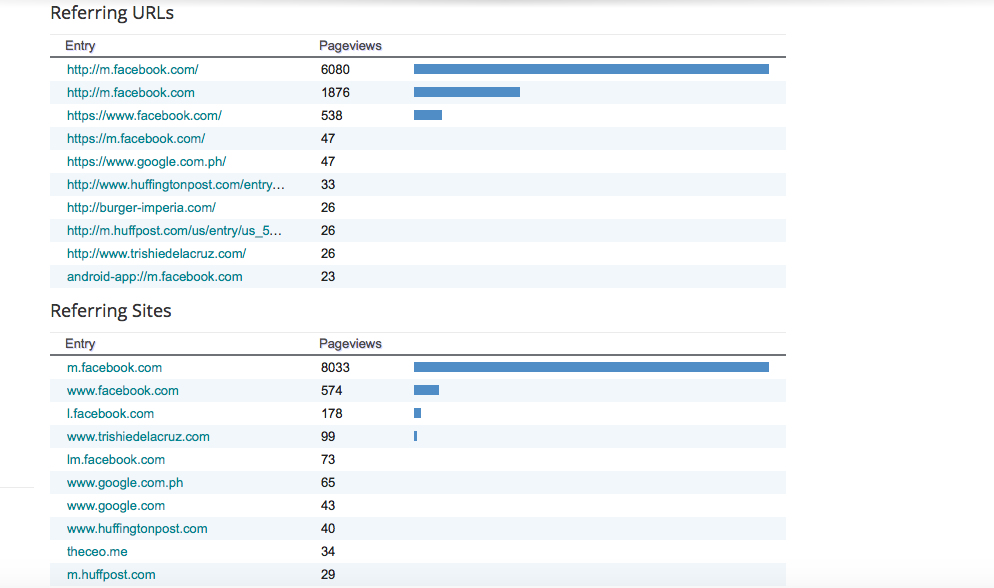The width and height of the screenshot is (994, 588).
Task: Click the bar for the 1876 pageviews row
Action: tap(467, 93)
